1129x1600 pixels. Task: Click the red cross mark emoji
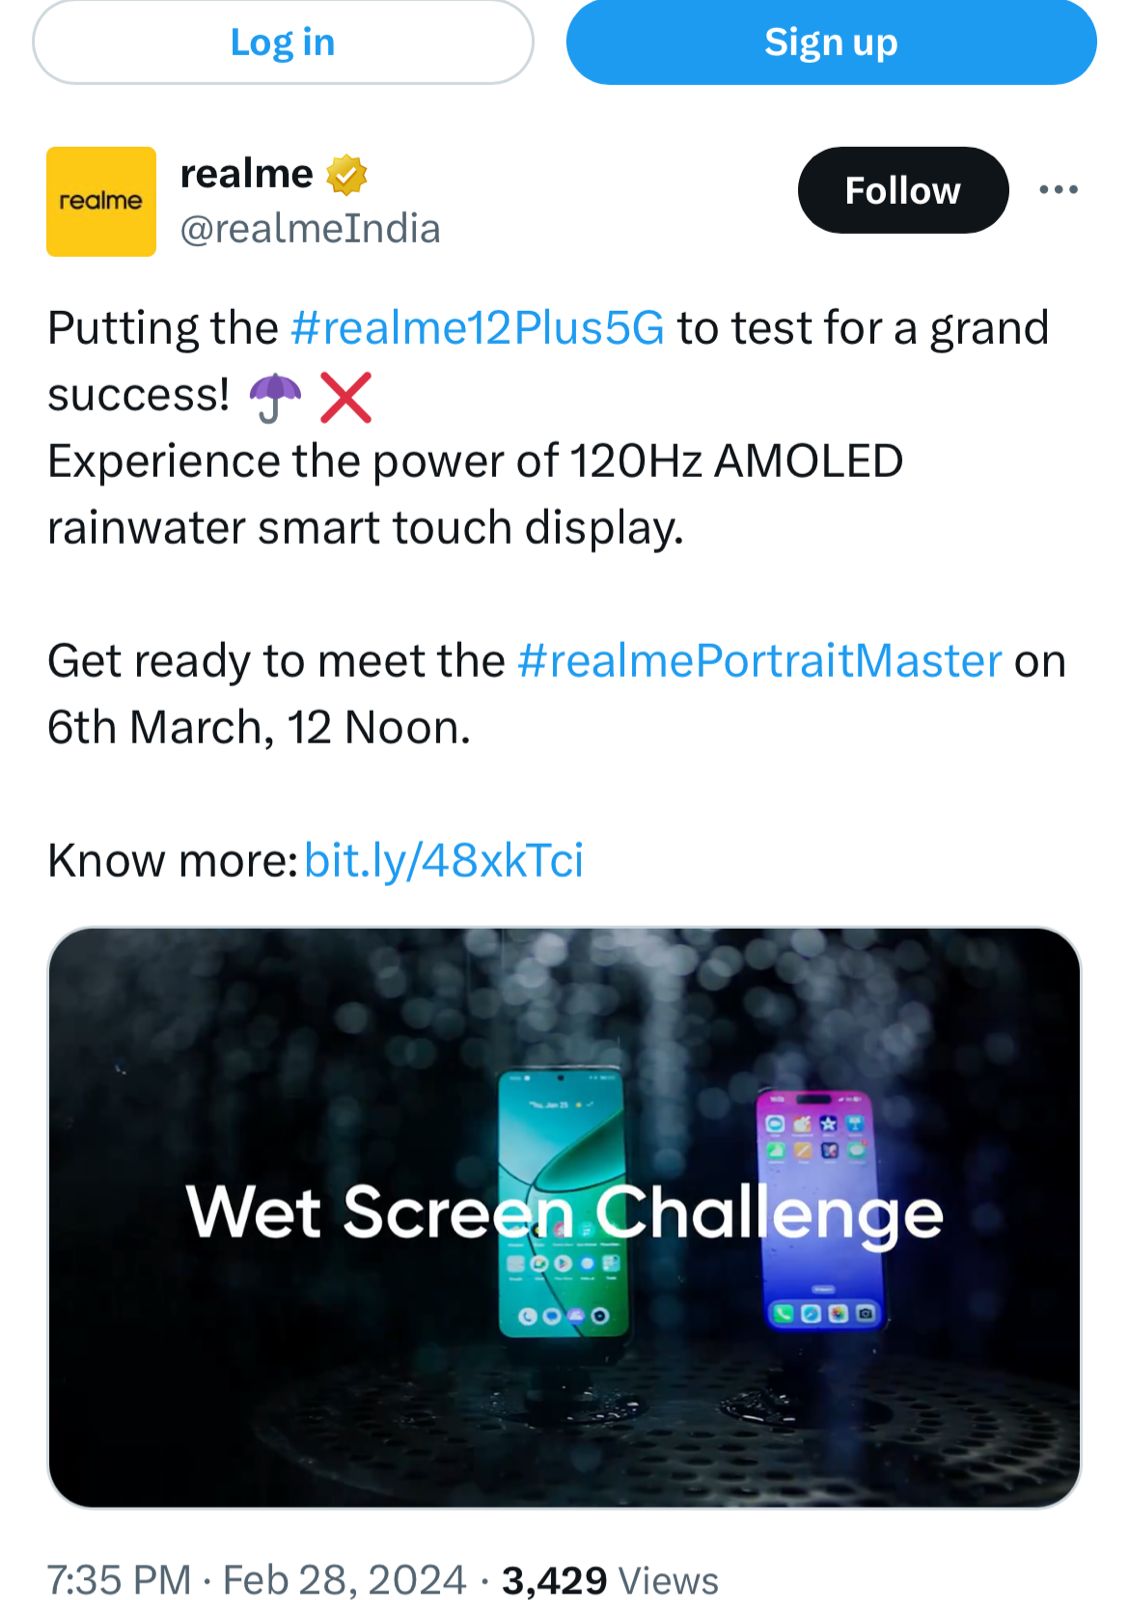tap(346, 398)
